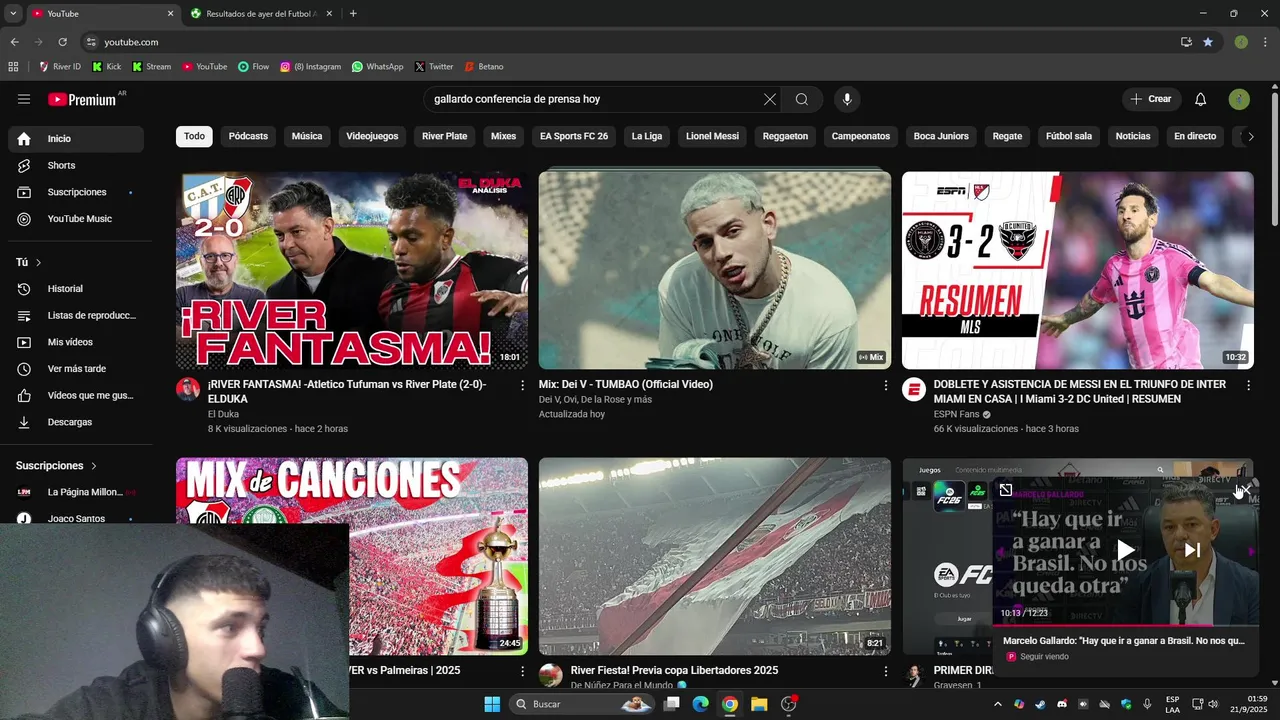Open options for Mix Dei V TUMBAO
Screen dimensions: 1280x720
click(885, 385)
